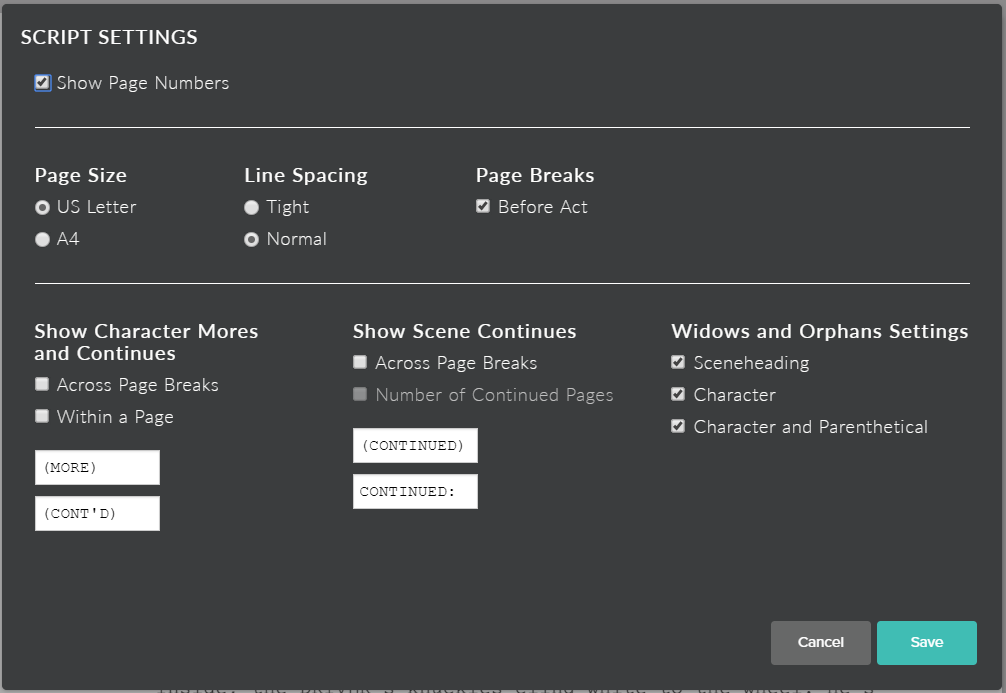Click the SCRIPT SETTINGS title
The height and width of the screenshot is (693, 1006).
(109, 37)
